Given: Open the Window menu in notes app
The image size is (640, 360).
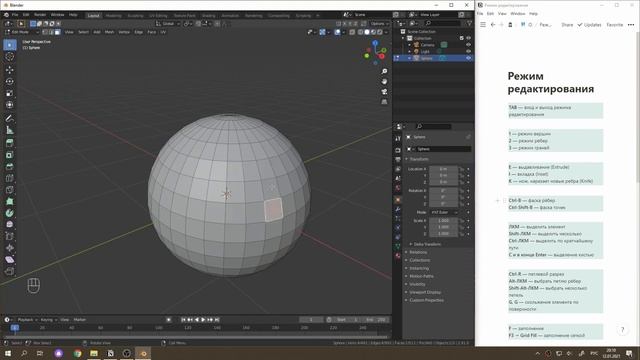Looking at the screenshot, I should coord(518,13).
